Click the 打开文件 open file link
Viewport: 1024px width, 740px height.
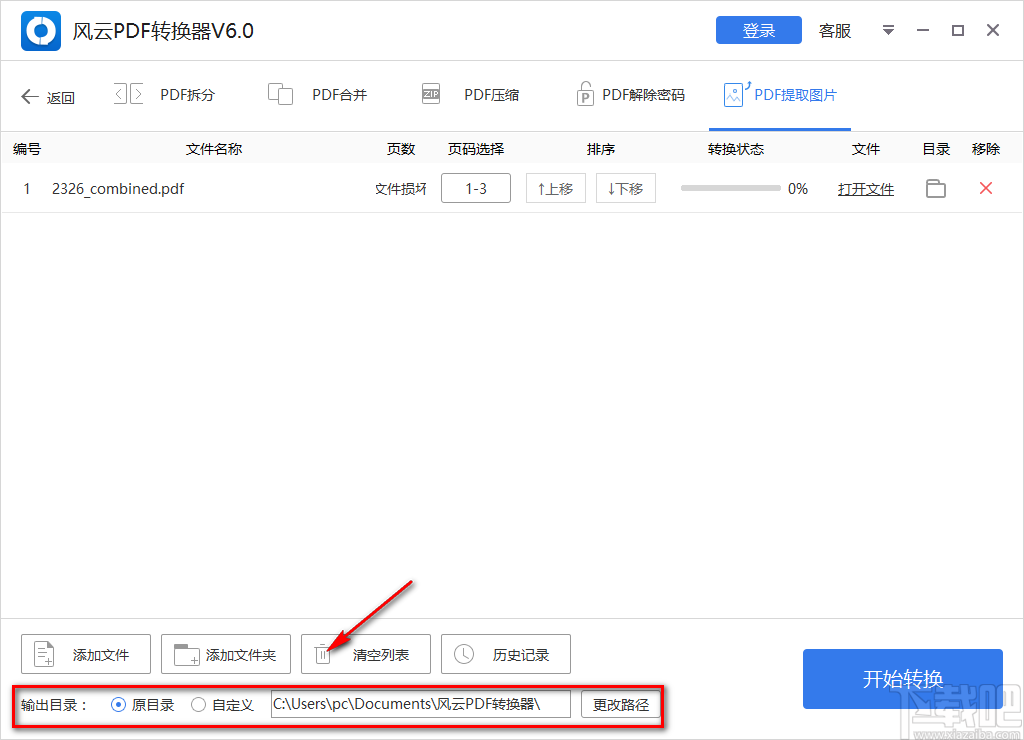(866, 188)
